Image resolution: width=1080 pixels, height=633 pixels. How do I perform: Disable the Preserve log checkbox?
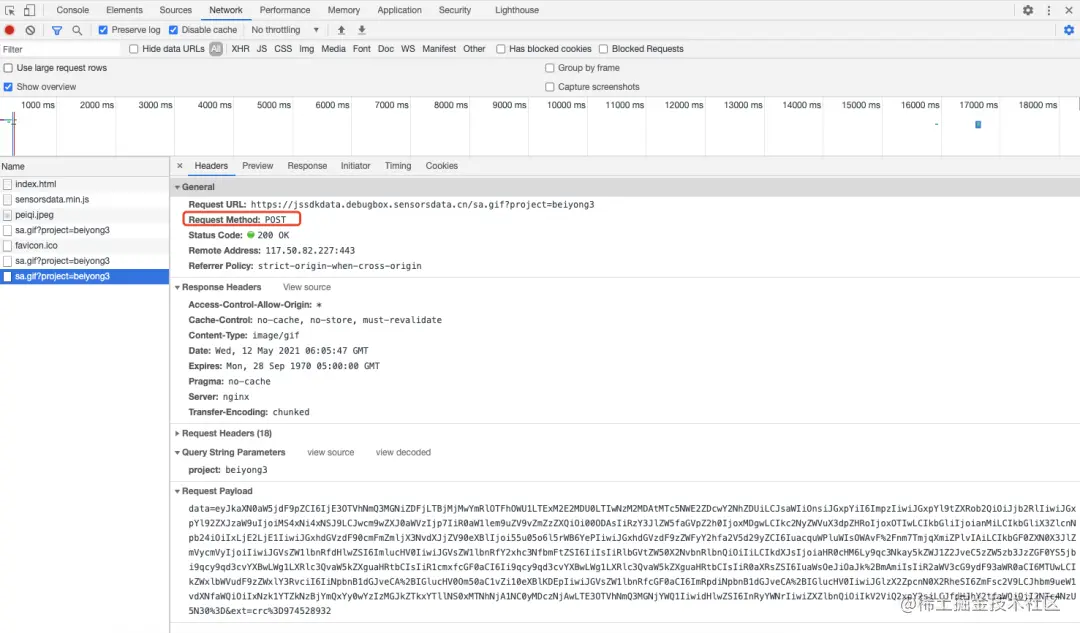(103, 30)
